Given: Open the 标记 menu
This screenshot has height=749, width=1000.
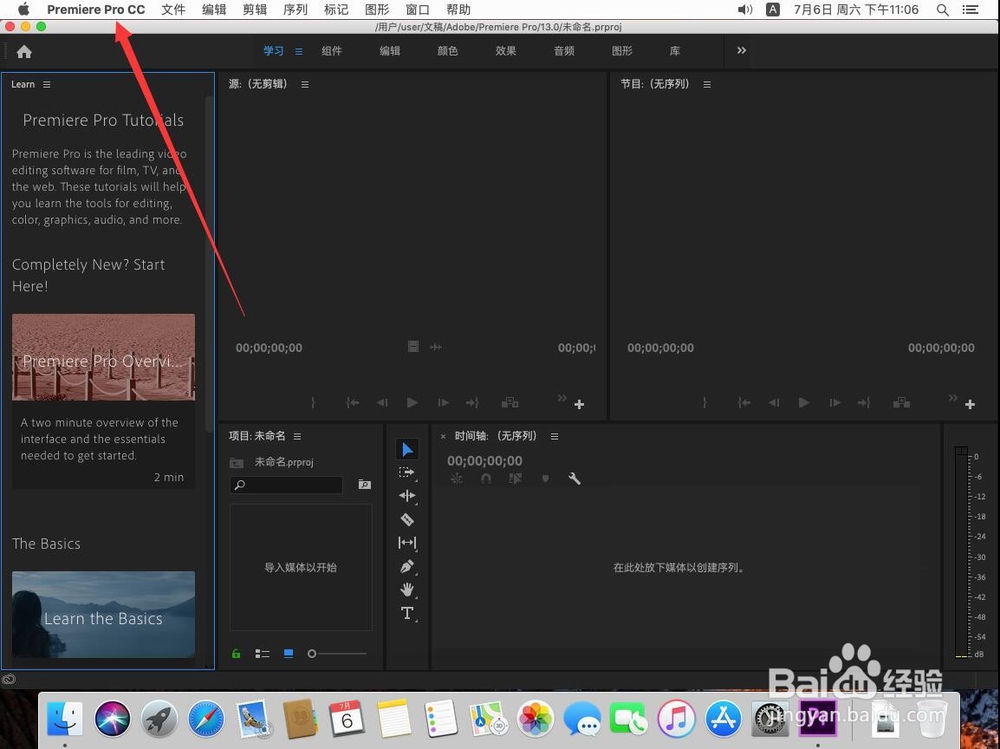Looking at the screenshot, I should coord(336,10).
